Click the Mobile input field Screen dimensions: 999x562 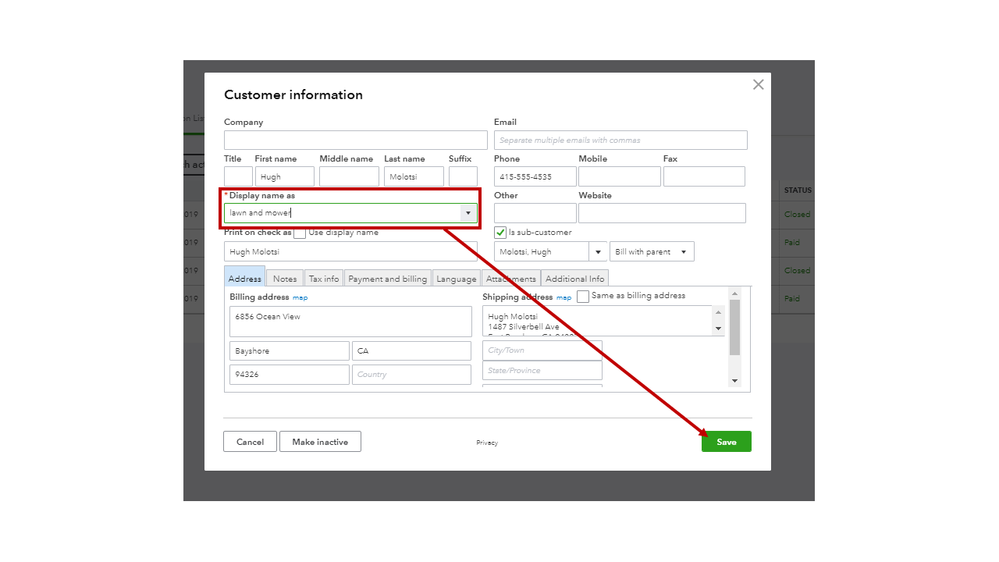coord(619,177)
